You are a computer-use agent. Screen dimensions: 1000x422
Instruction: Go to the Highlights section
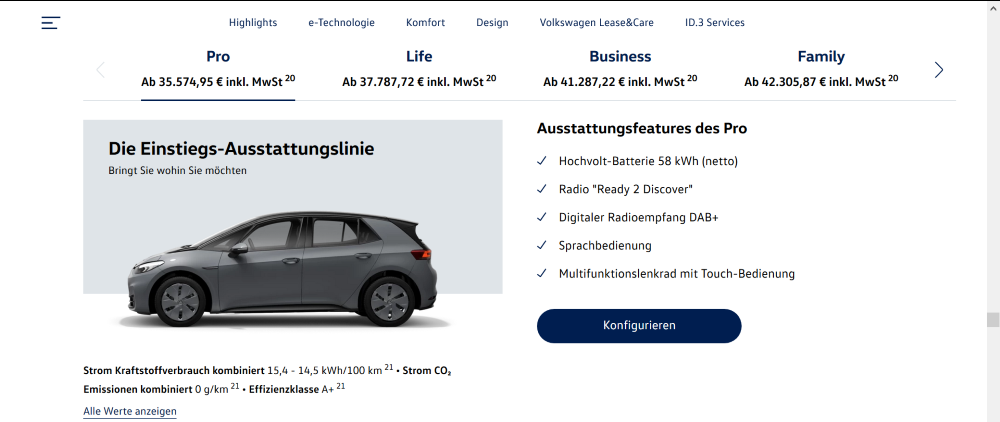252,22
